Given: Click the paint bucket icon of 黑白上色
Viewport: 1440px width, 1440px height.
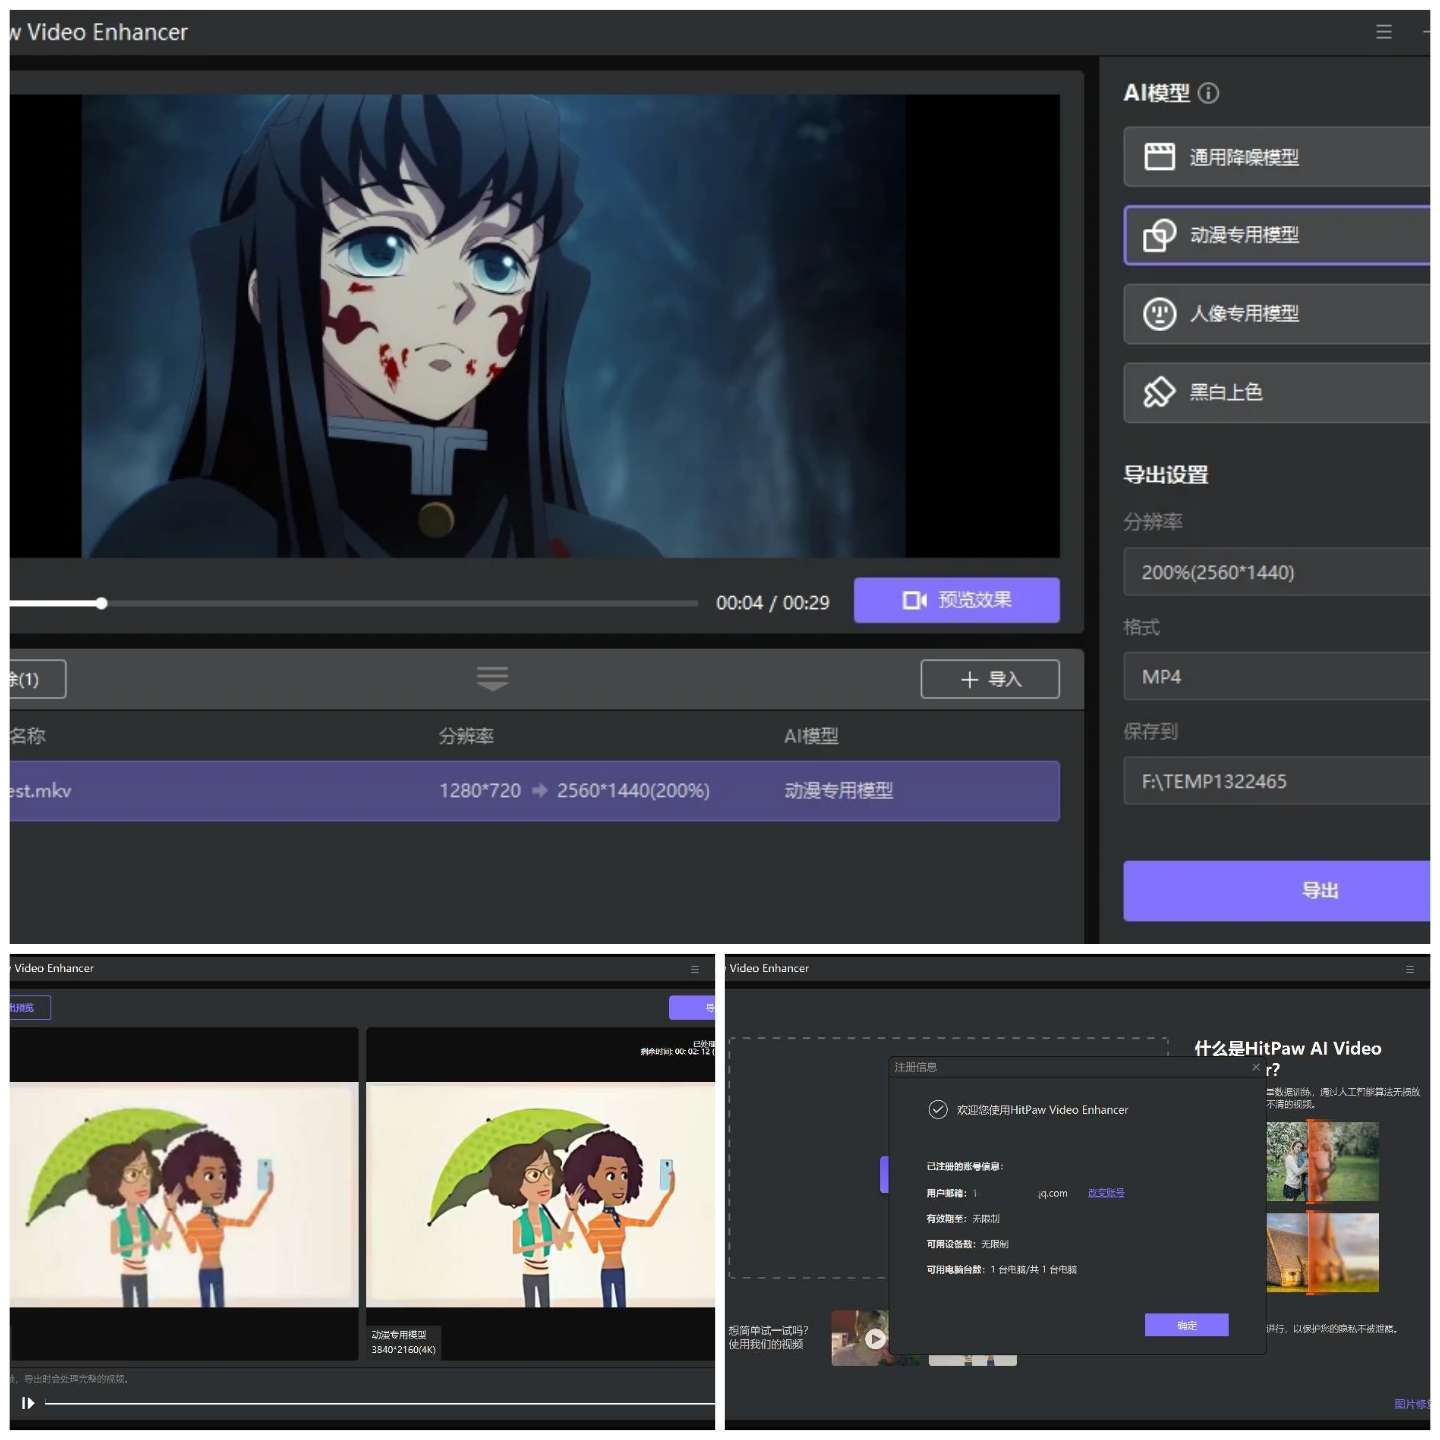Looking at the screenshot, I should (x=1160, y=392).
